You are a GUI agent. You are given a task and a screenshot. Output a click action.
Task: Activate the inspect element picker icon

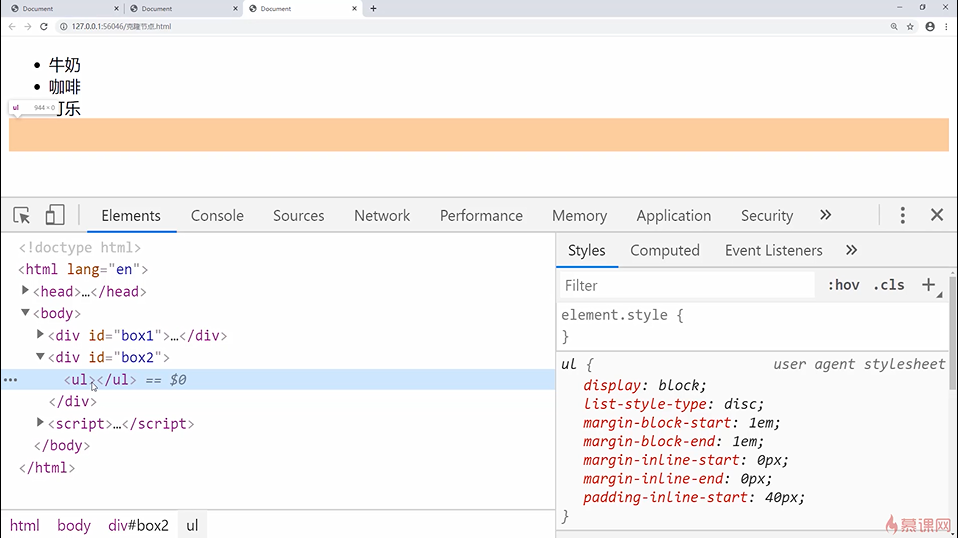pyautogui.click(x=22, y=215)
